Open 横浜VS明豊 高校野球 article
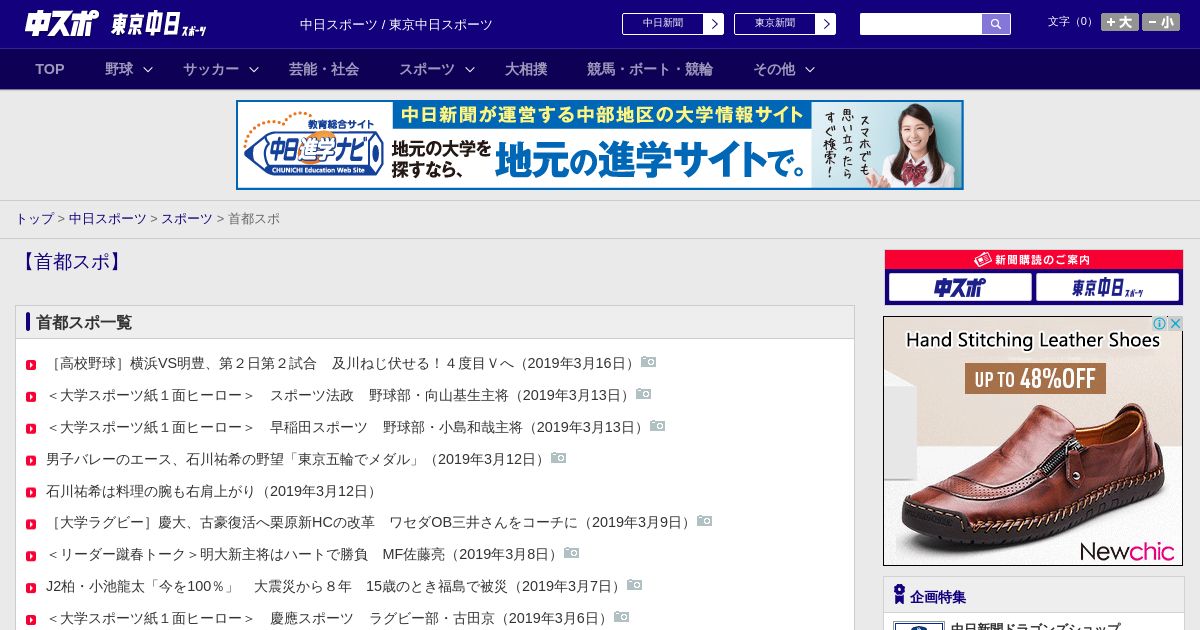Viewport: 1200px width, 630px height. (342, 363)
